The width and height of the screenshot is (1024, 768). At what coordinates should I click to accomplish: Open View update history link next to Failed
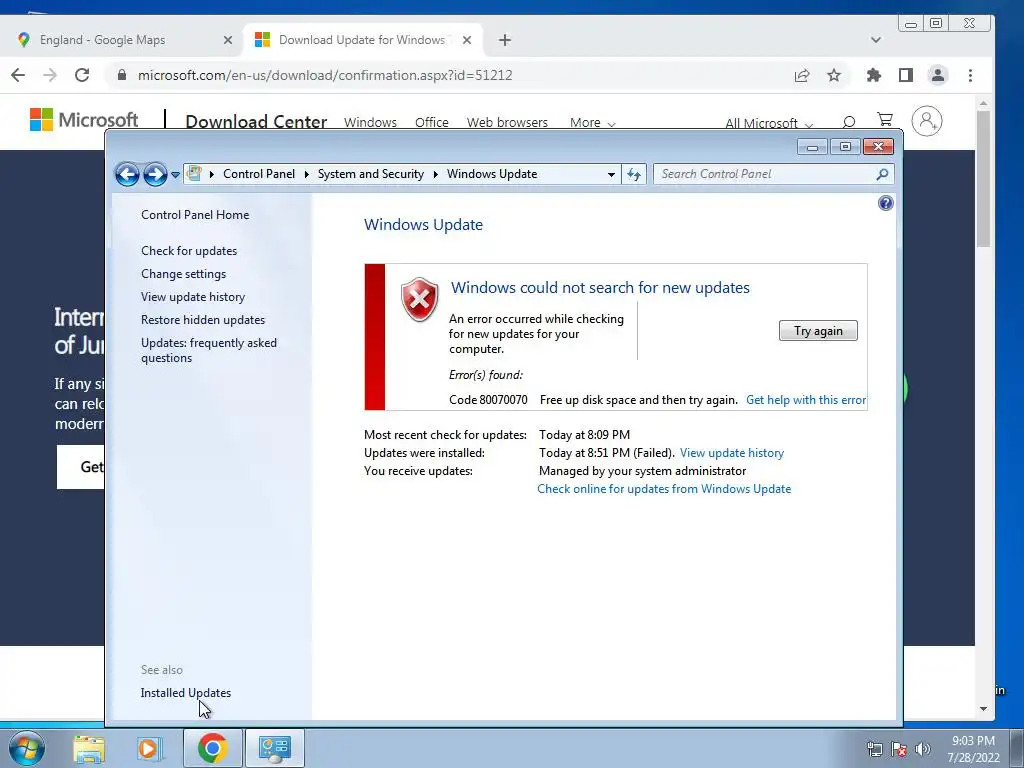pyautogui.click(x=731, y=453)
